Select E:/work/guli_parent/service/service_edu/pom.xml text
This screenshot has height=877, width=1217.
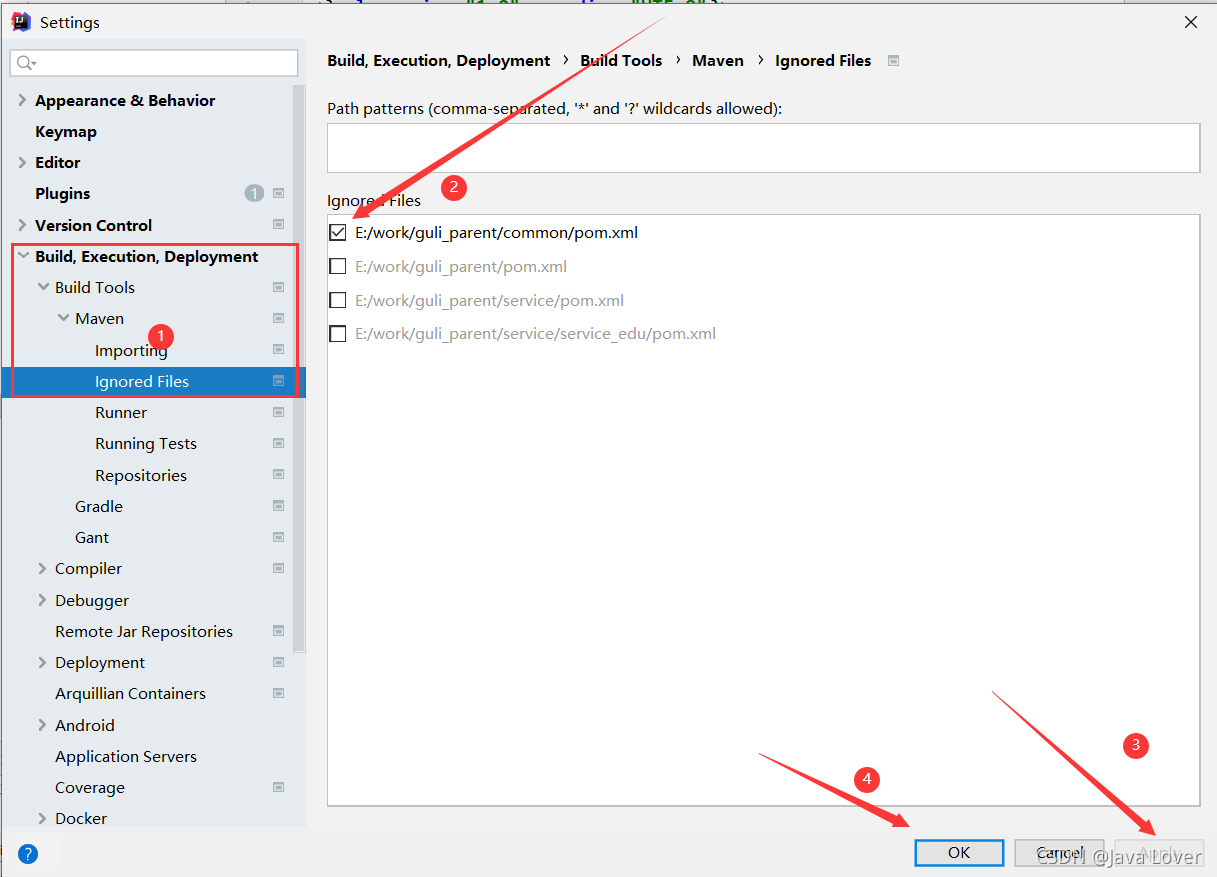click(x=535, y=334)
